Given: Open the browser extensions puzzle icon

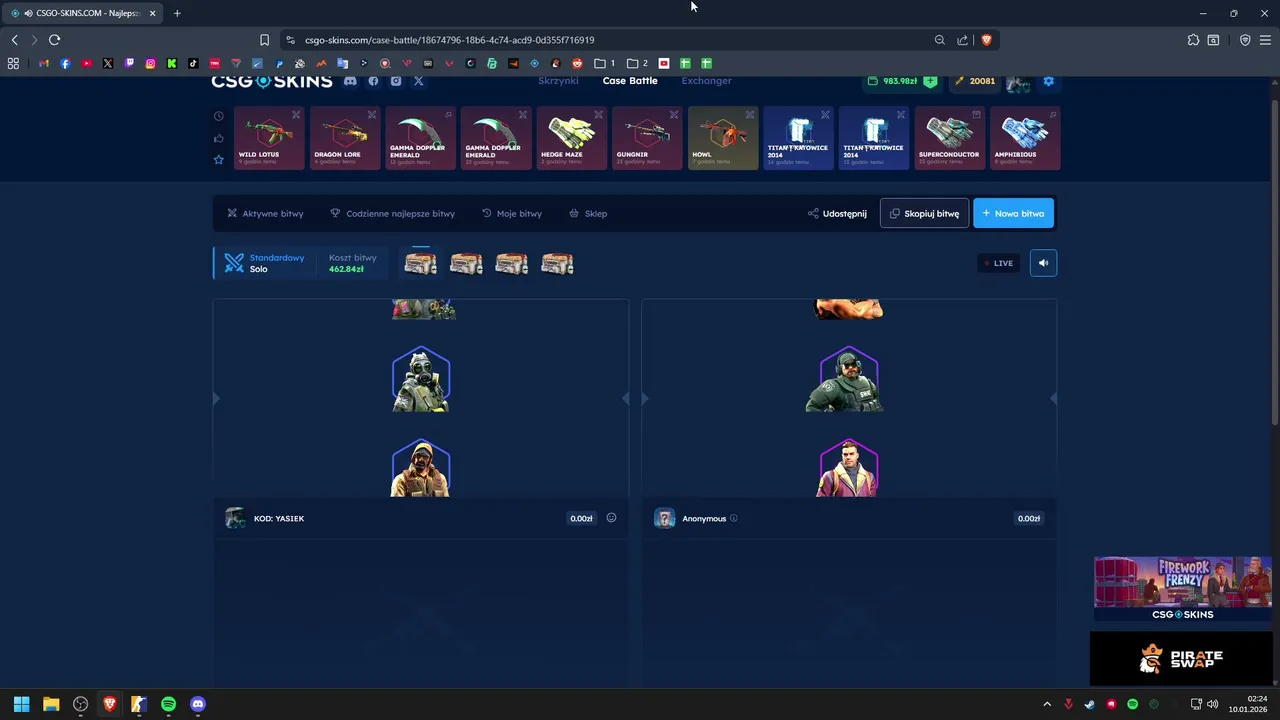Looking at the screenshot, I should [x=1193, y=40].
